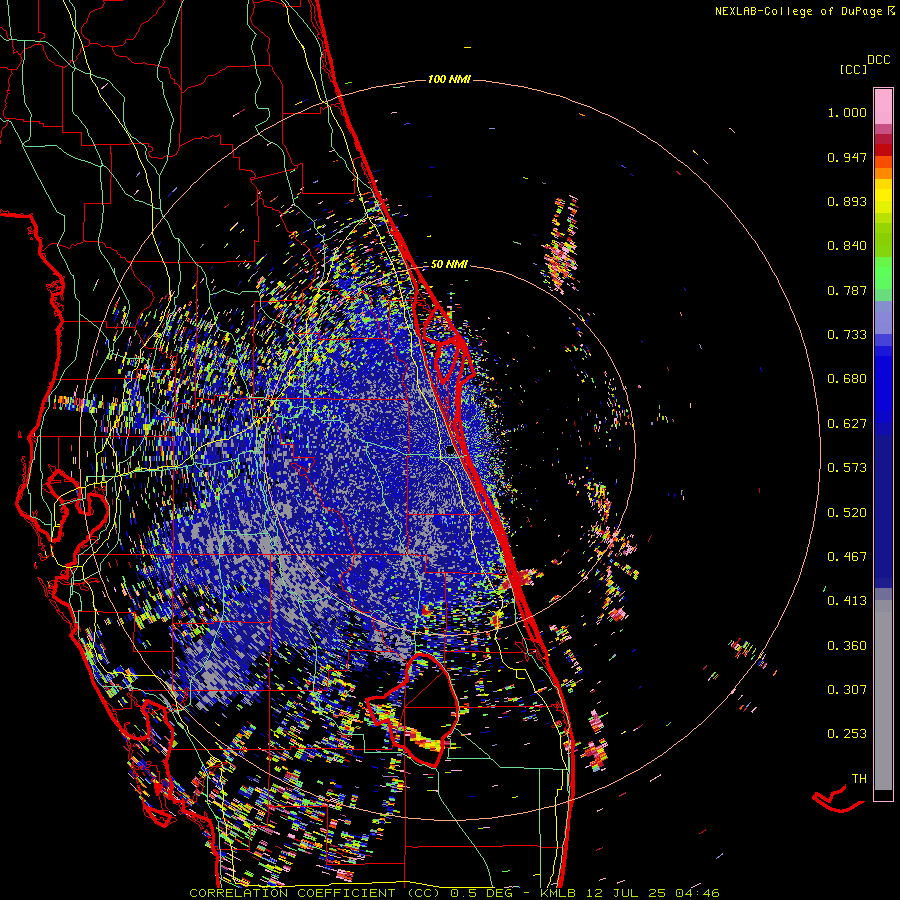
Task: Click the 100 NMI range ring label
Action: click(449, 79)
